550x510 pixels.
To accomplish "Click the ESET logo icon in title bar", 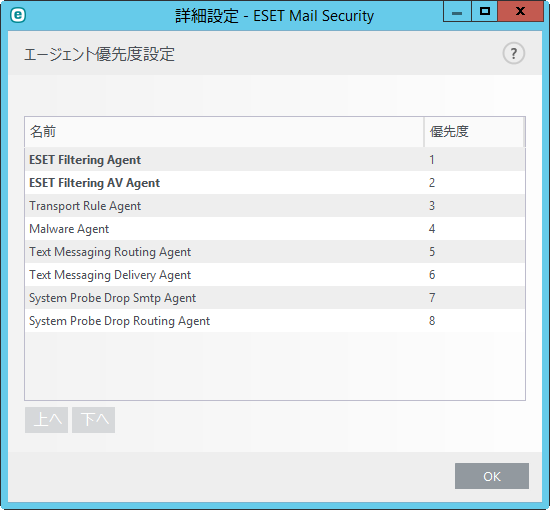I will (x=18, y=15).
